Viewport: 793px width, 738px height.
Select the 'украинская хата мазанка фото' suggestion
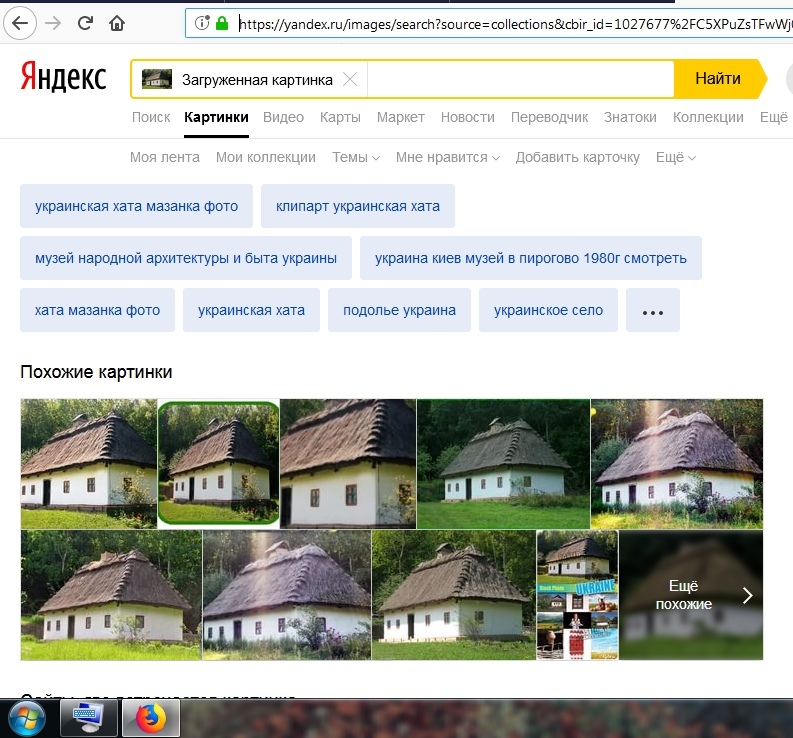[x=136, y=206]
